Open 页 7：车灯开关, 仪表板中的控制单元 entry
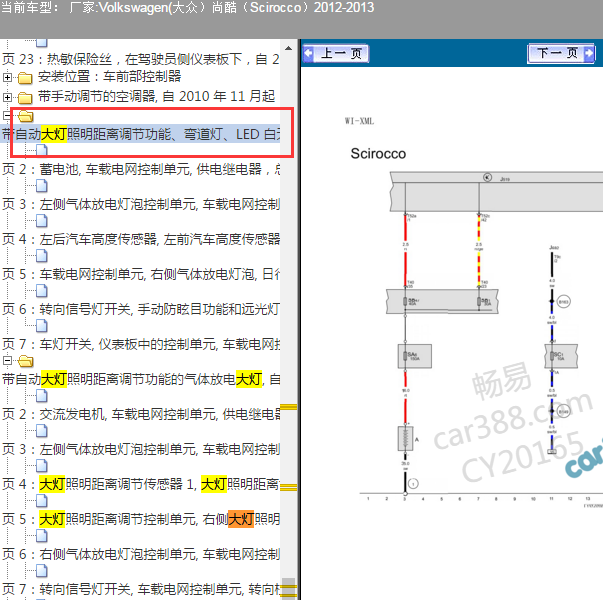Screen dimensions: 603x600 [140, 344]
